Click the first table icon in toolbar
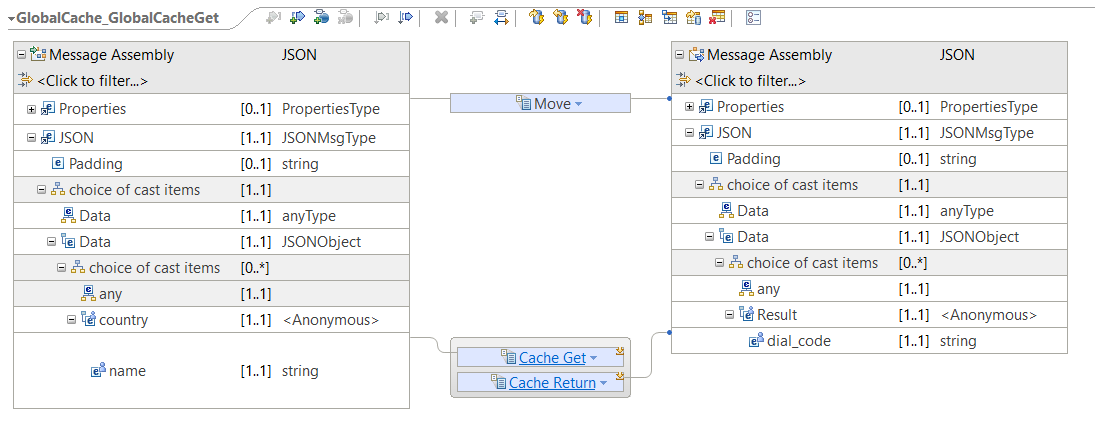Viewport: 1095px width, 436px height. coord(621,17)
